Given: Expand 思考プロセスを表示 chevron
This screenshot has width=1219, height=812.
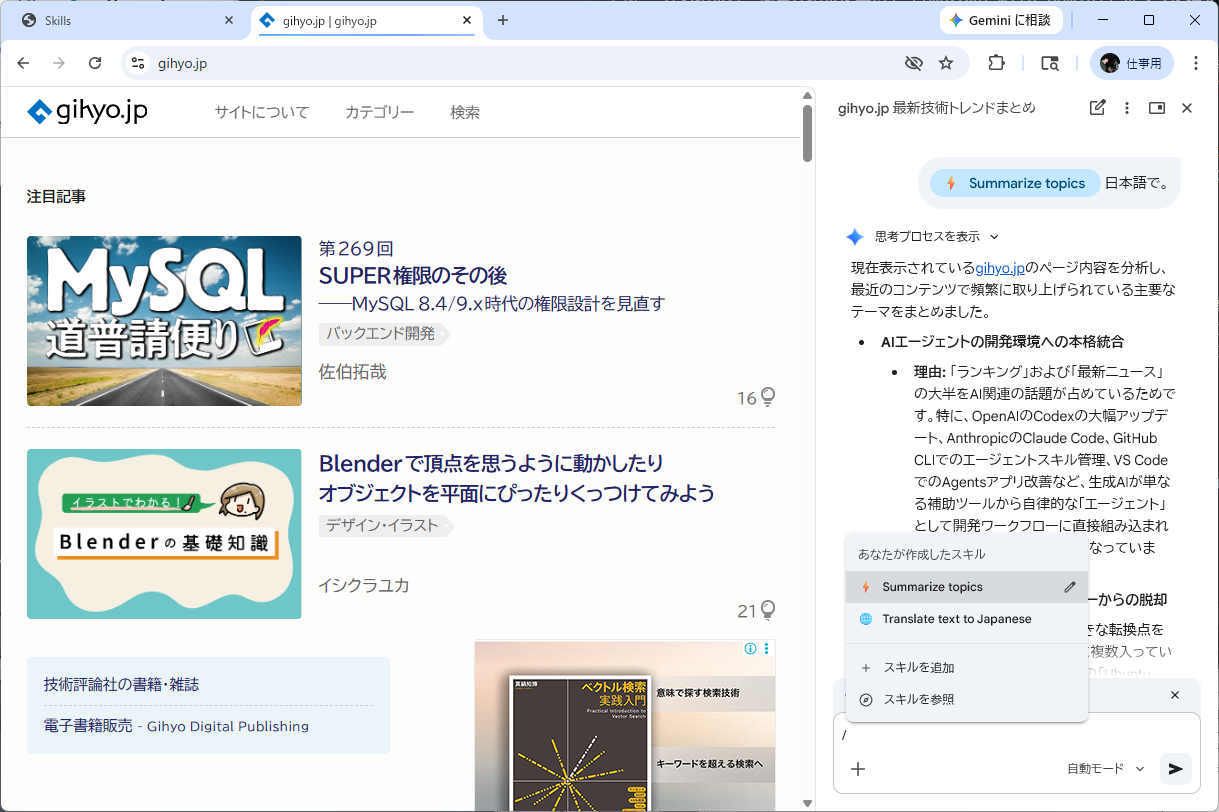Looking at the screenshot, I should 994,237.
